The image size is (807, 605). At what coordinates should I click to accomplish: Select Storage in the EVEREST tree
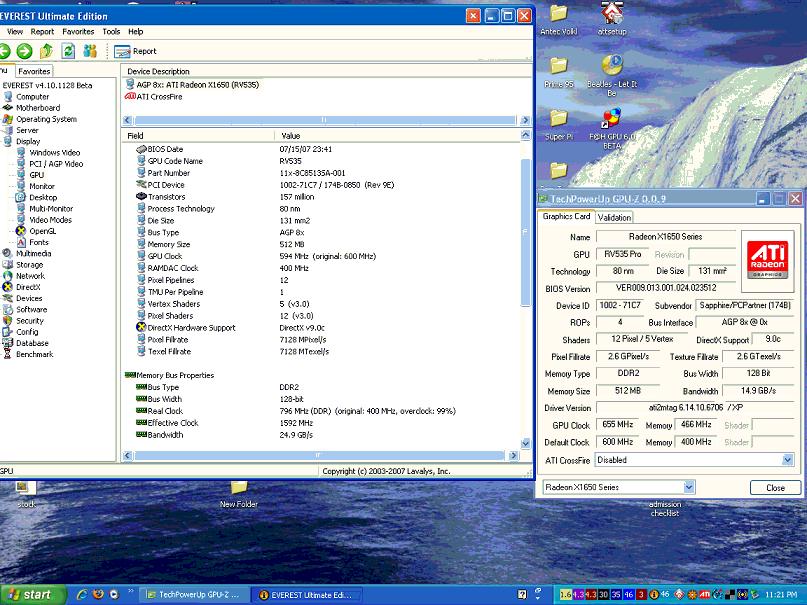tap(29, 265)
